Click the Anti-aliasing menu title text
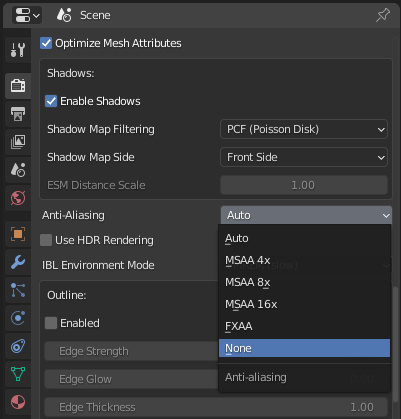401x419 pixels. pos(256,377)
